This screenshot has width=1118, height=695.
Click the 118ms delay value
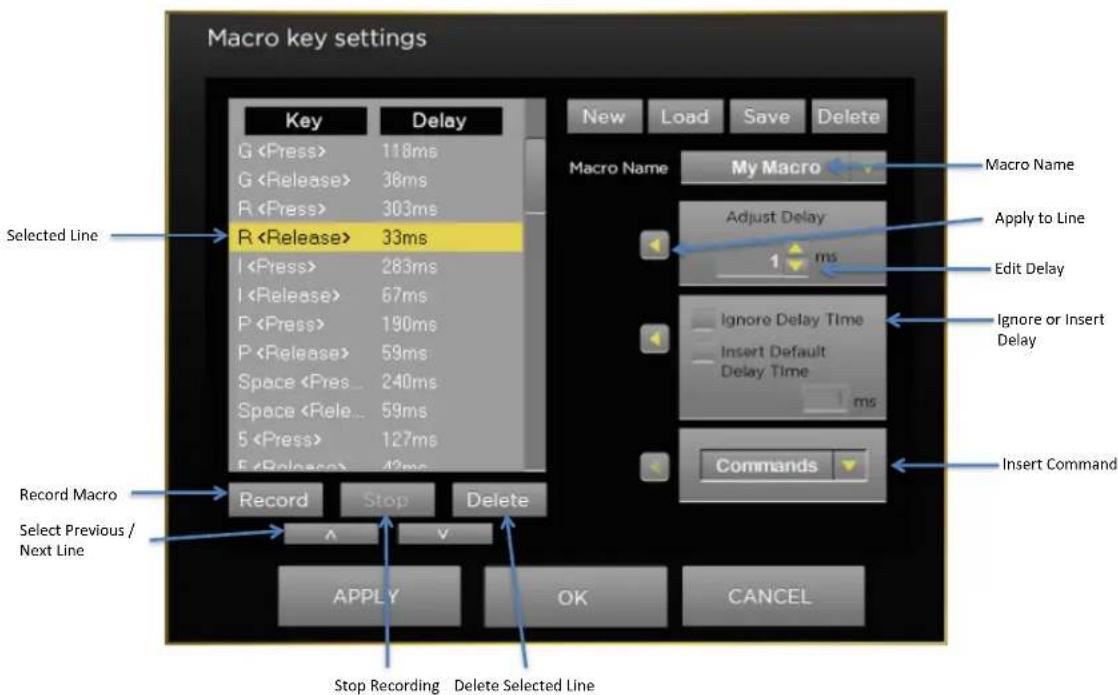pos(409,151)
